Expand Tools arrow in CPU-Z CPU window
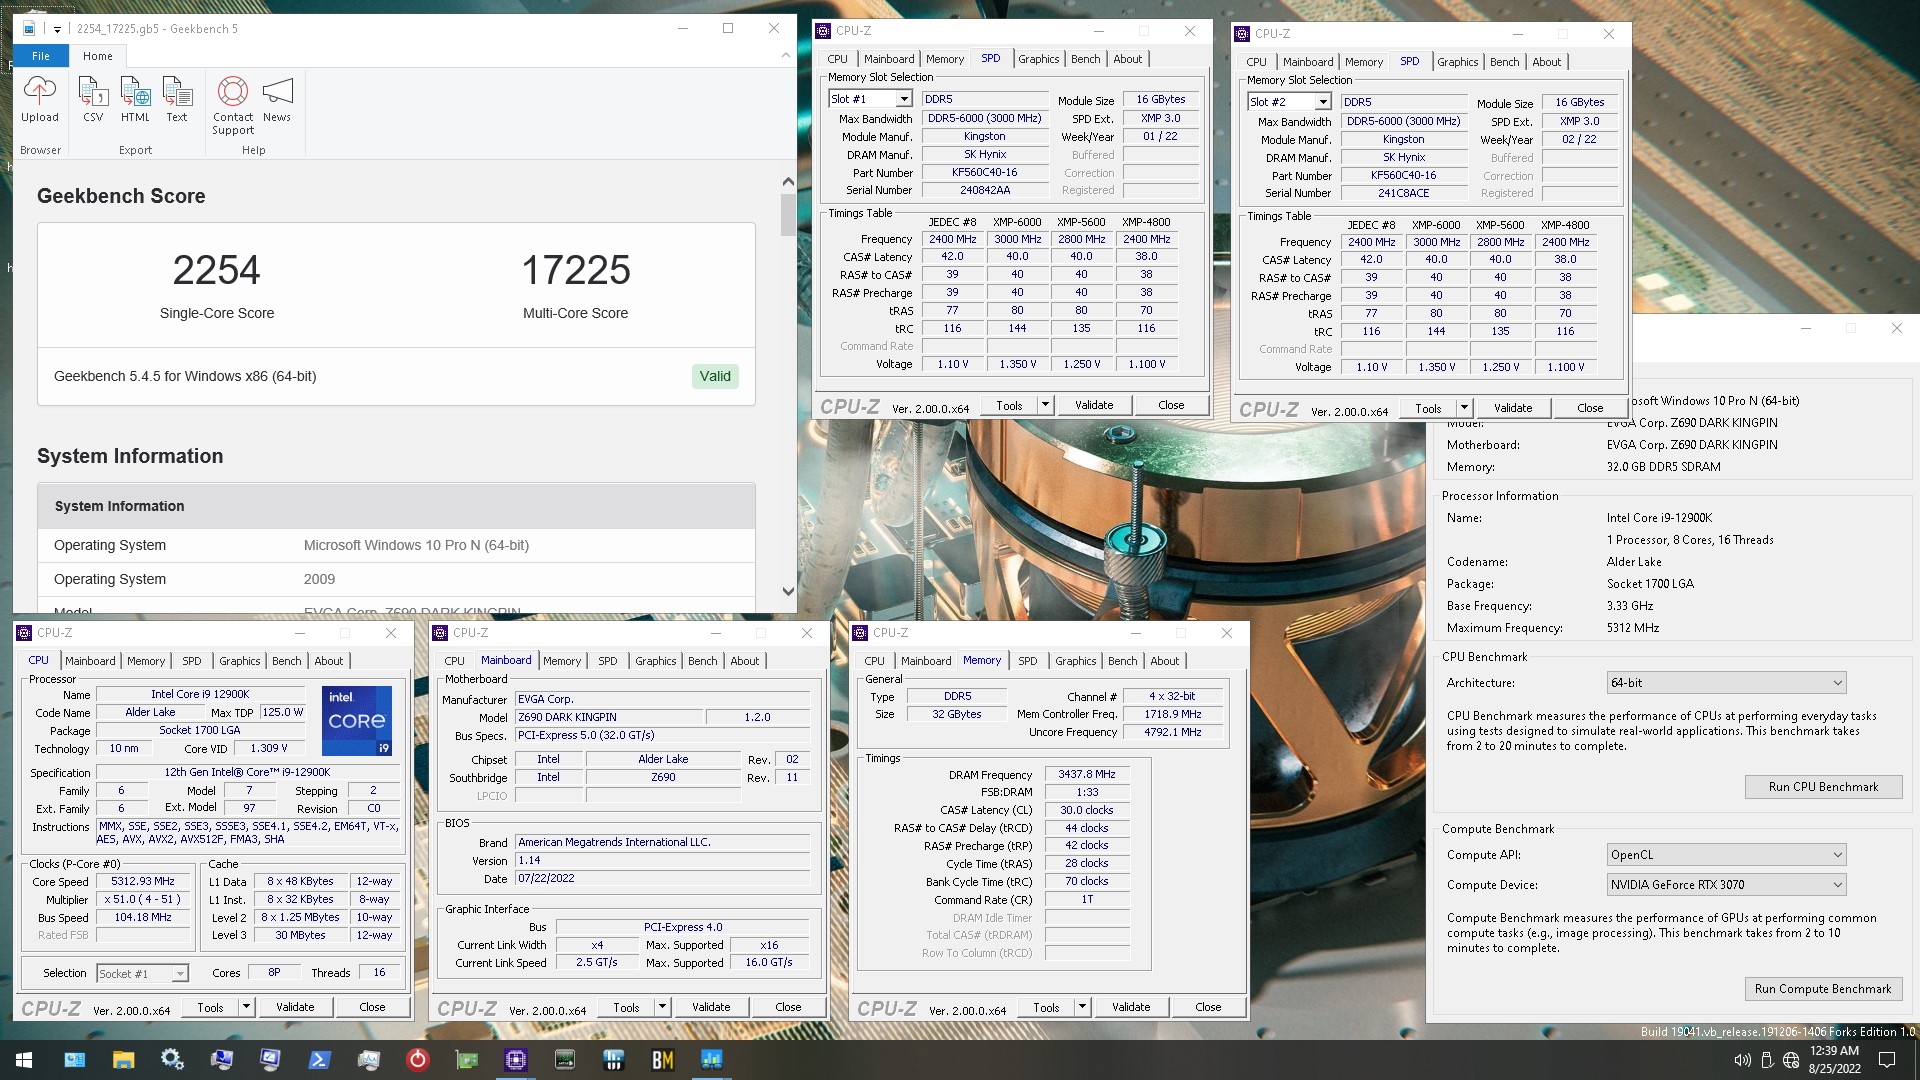This screenshot has height=1080, width=1920. click(246, 1007)
